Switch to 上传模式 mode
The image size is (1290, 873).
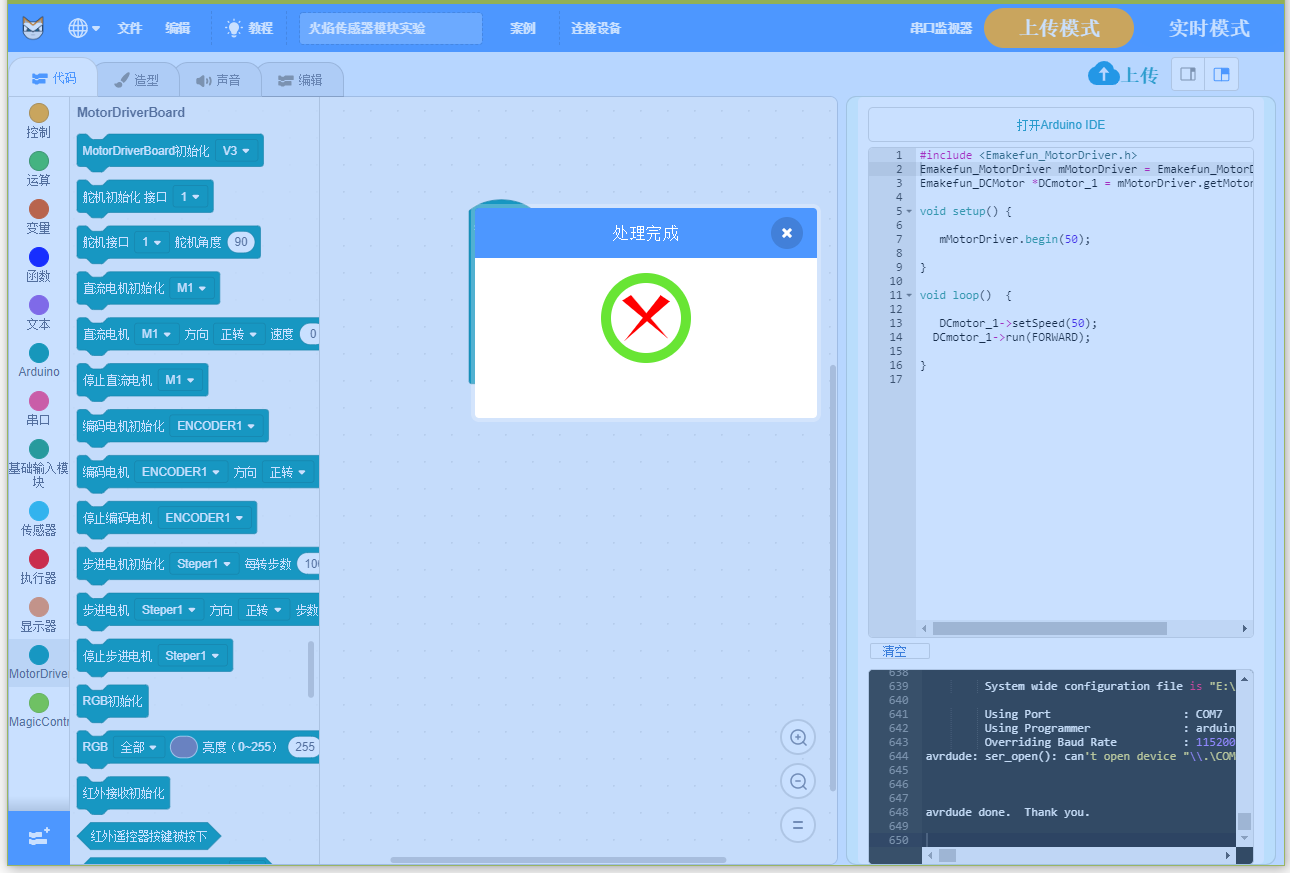(x=1058, y=28)
